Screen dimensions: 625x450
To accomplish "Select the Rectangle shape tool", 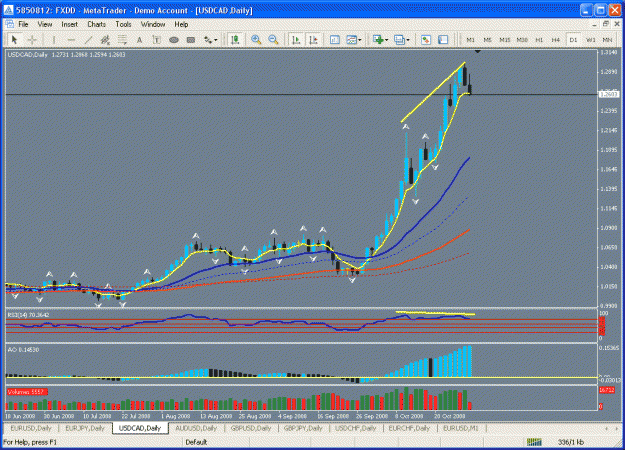I will [191, 40].
